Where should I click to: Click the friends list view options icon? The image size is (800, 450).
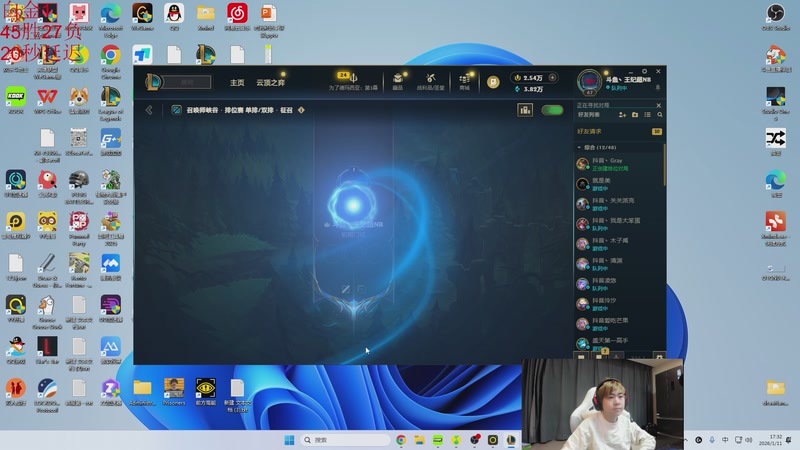[647, 115]
